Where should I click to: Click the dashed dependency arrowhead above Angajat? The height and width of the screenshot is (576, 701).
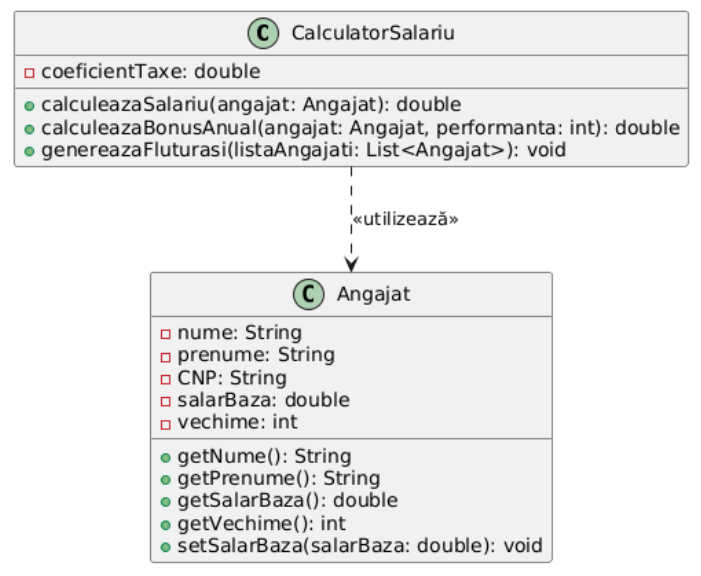tap(351, 264)
